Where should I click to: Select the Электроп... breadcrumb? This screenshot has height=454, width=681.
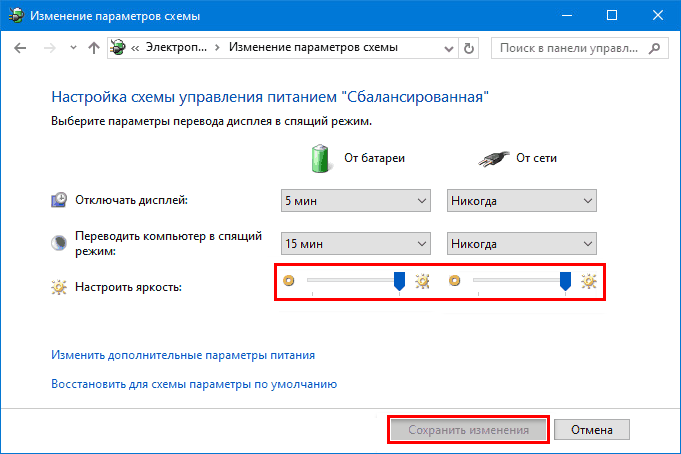176,47
